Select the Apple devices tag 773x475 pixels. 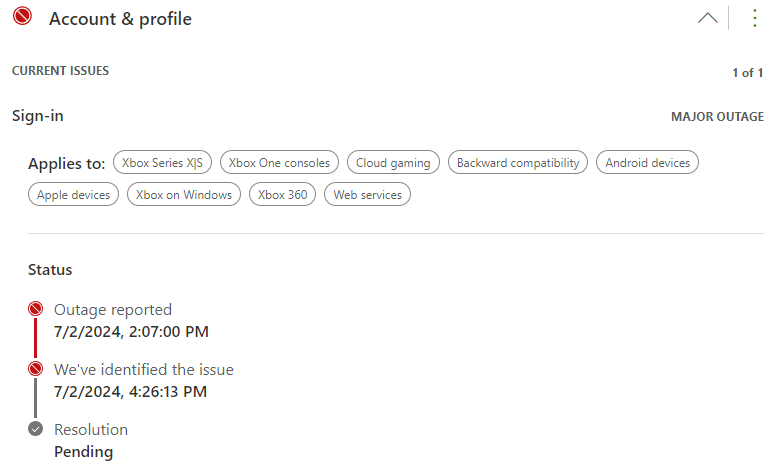pyautogui.click(x=74, y=195)
